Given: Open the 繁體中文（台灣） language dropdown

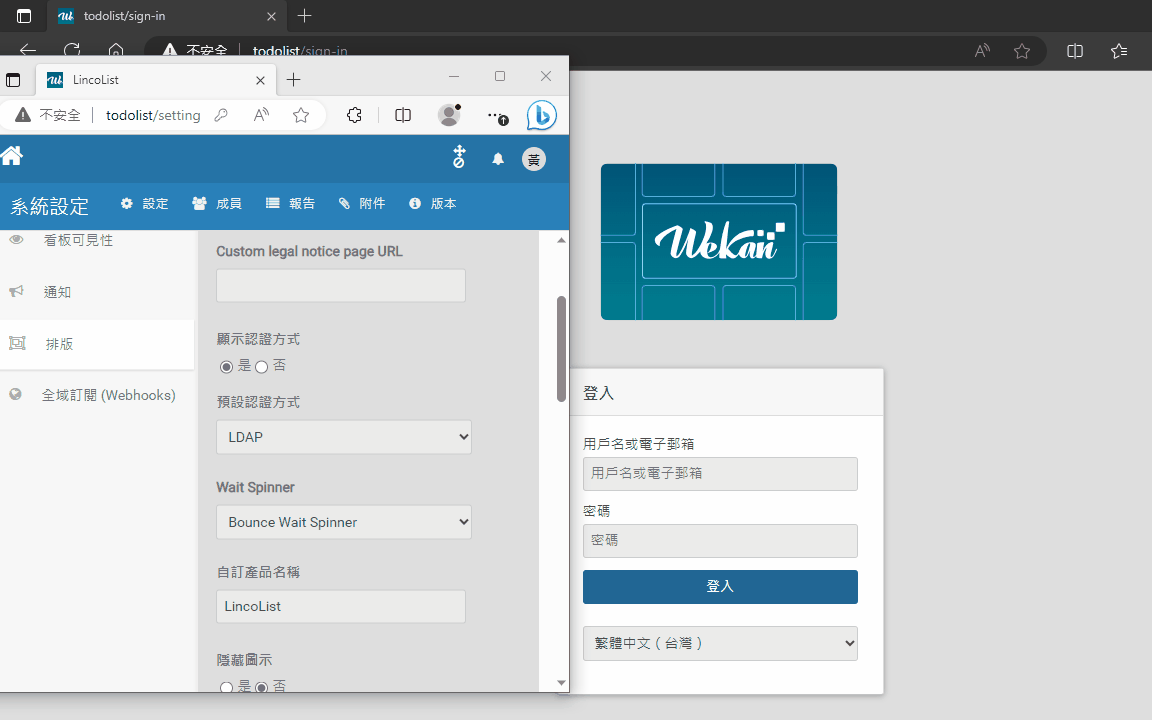Looking at the screenshot, I should [x=720, y=643].
